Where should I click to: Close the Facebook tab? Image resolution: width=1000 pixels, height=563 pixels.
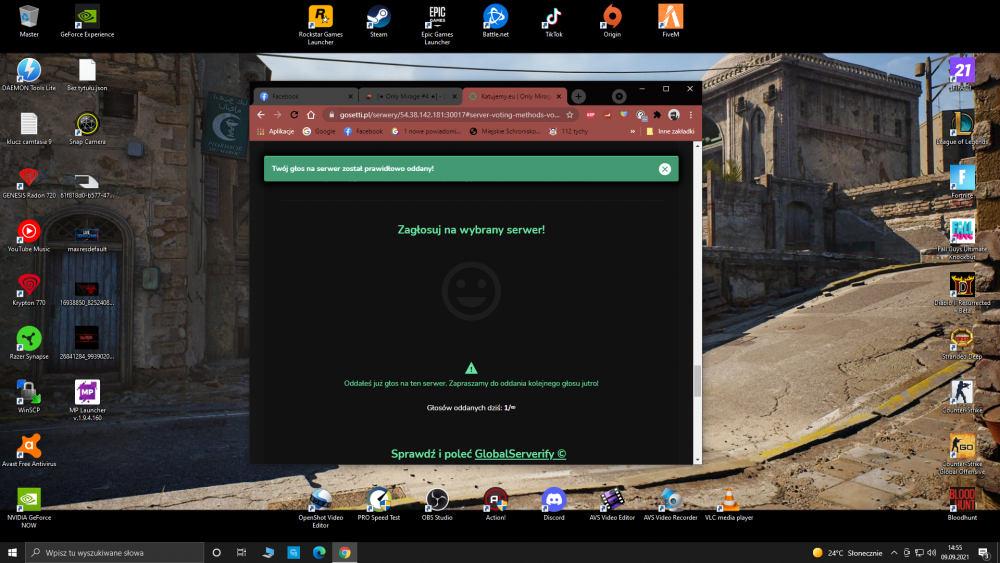(x=350, y=96)
